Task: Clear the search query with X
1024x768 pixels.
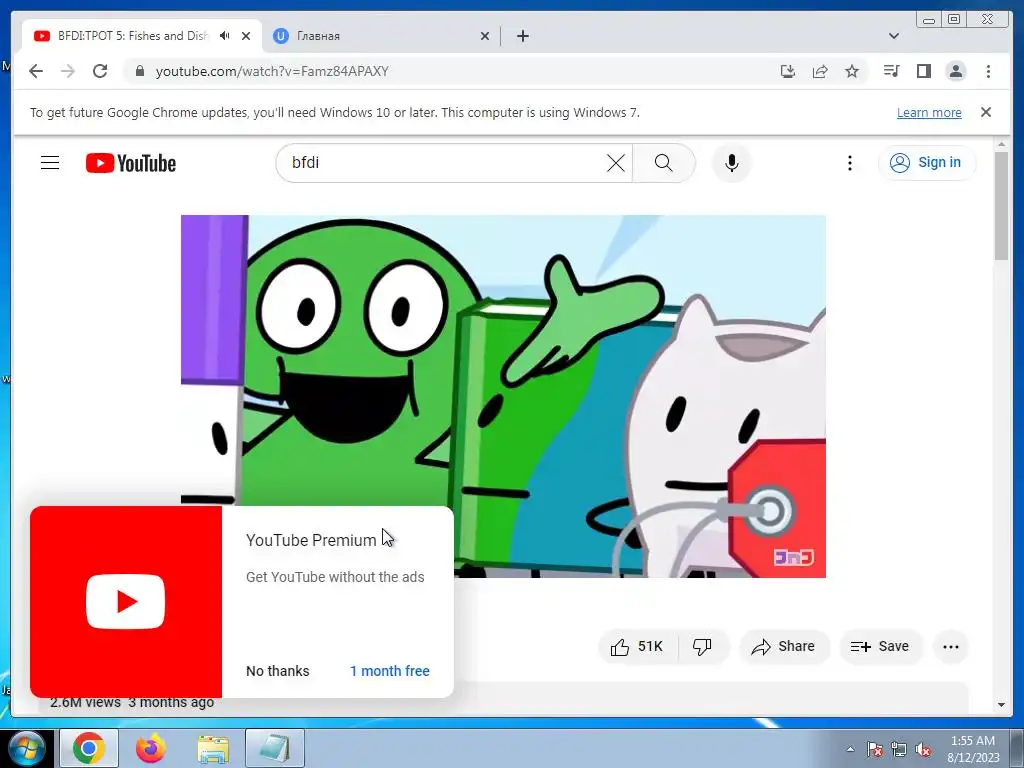Action: 616,163
